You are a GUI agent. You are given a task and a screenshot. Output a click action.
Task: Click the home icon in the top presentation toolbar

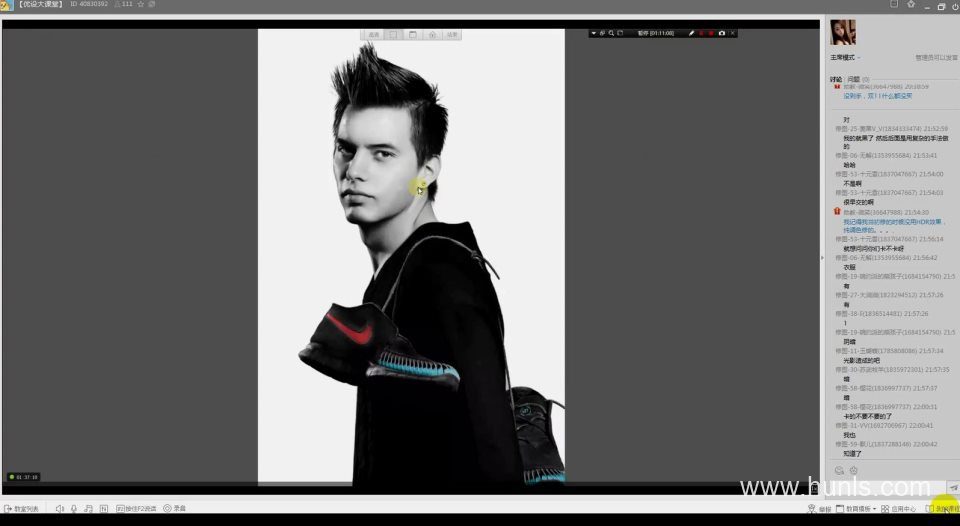432,35
